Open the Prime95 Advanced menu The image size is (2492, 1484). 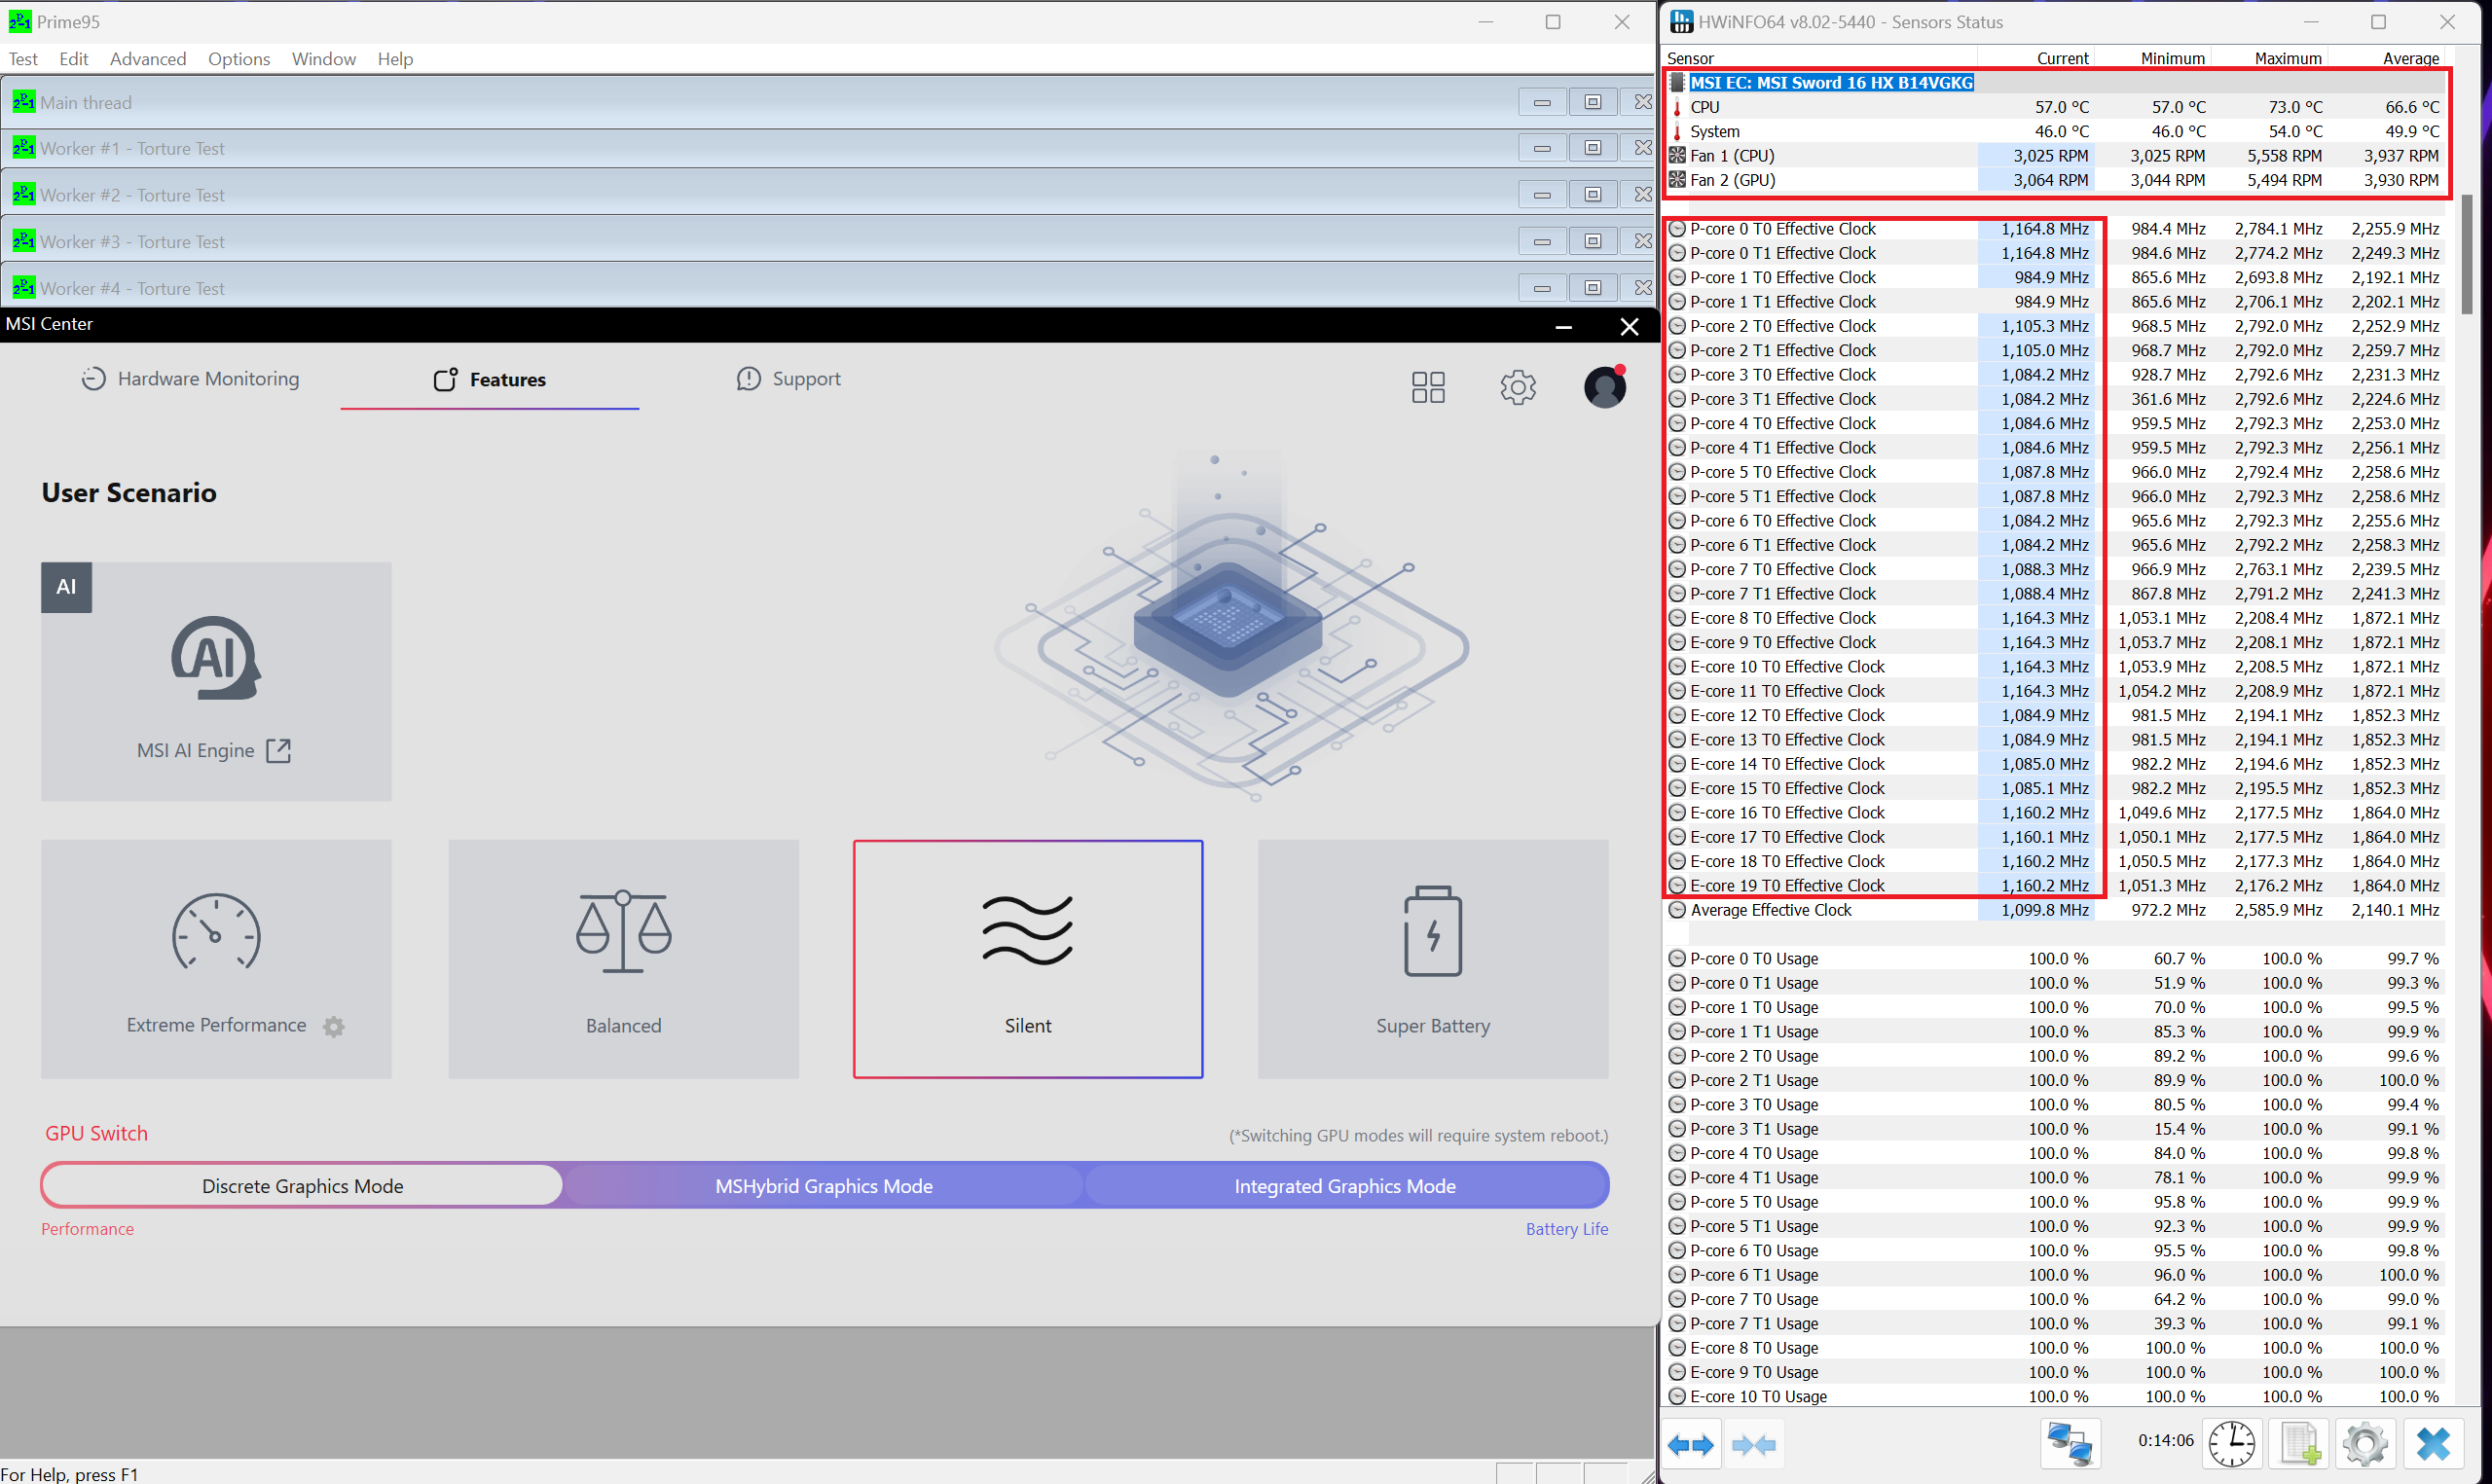[148, 59]
